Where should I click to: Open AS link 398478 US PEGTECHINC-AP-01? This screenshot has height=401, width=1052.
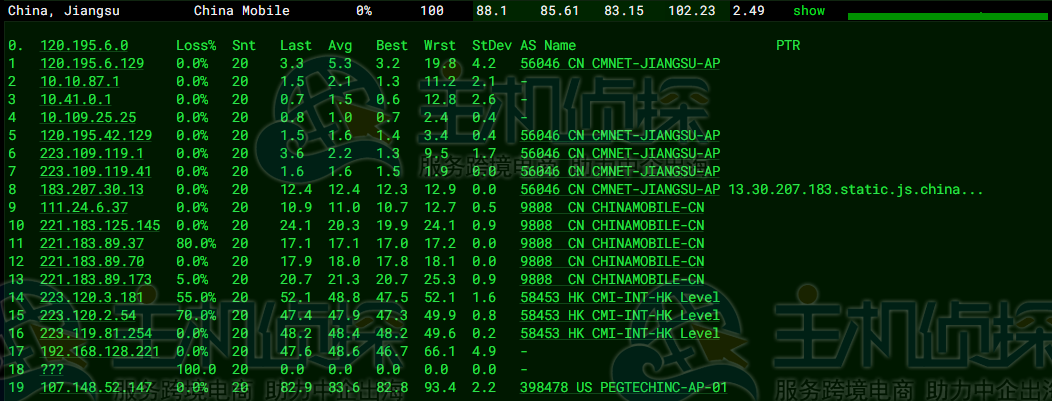tap(623, 387)
